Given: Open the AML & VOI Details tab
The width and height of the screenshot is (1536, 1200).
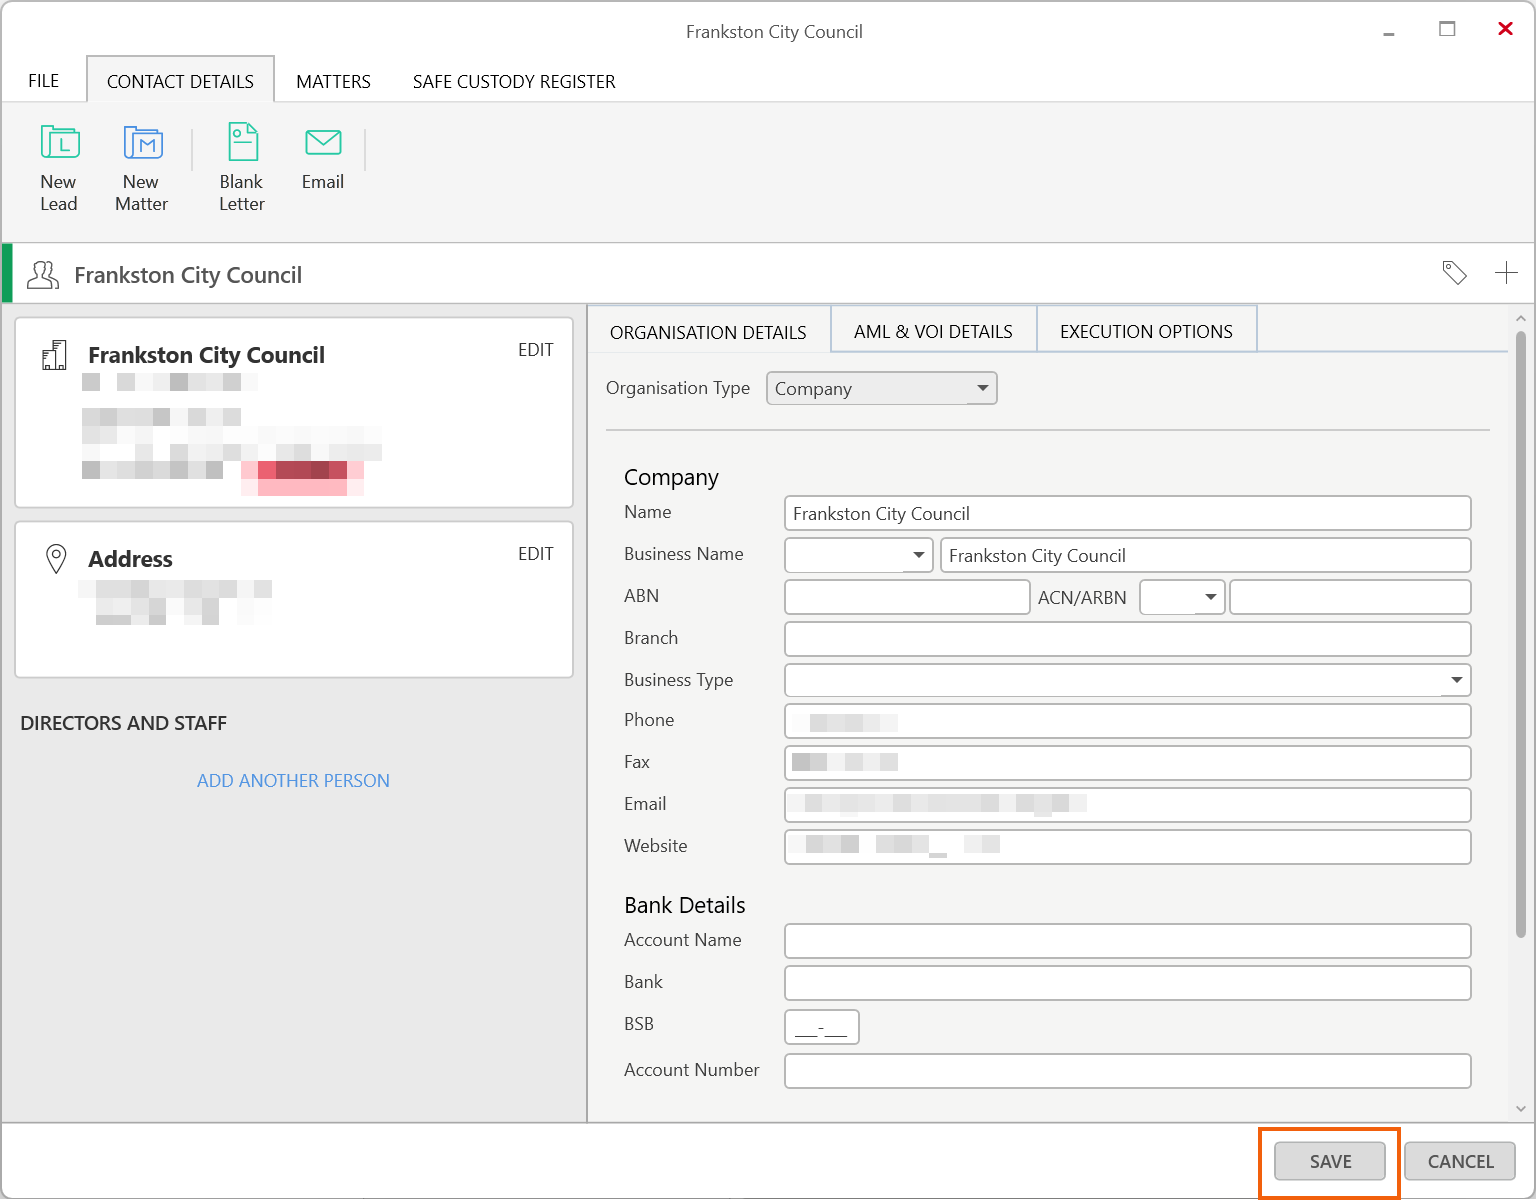Looking at the screenshot, I should [933, 332].
